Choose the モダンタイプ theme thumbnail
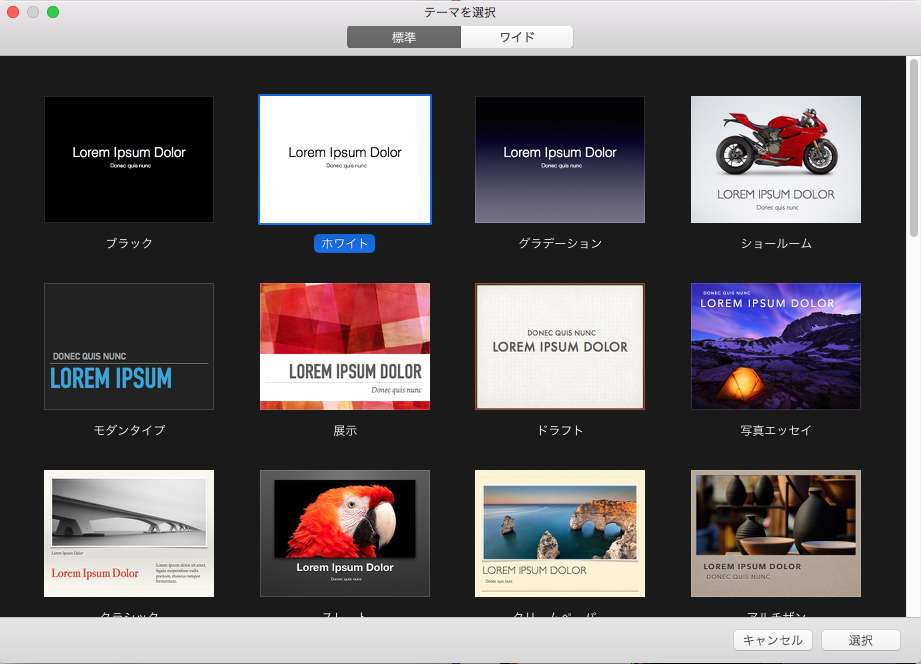This screenshot has width=921, height=664. pyautogui.click(x=129, y=346)
